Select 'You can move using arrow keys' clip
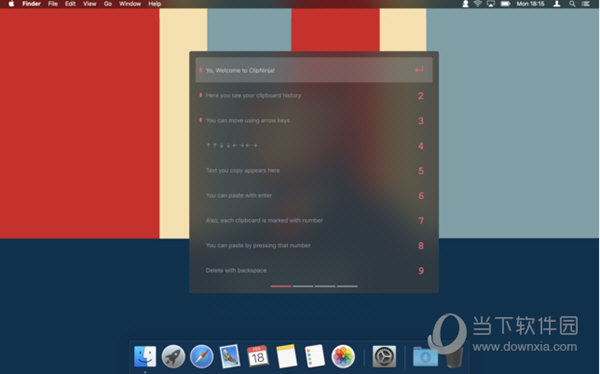The image size is (600, 374). coord(314,120)
